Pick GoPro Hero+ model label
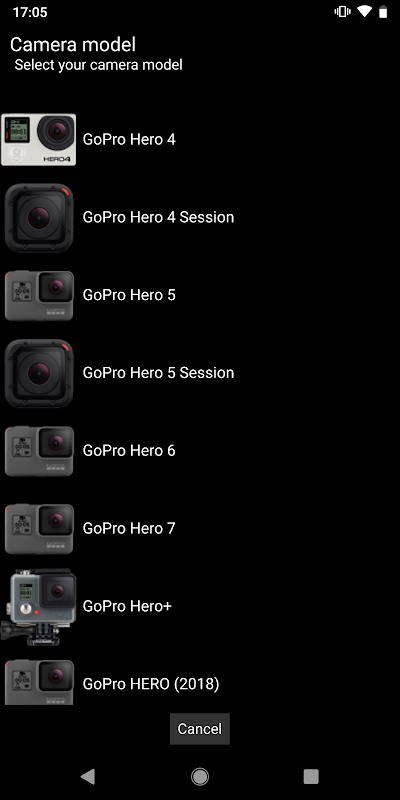Screen dimensions: 400x800 pos(127,606)
